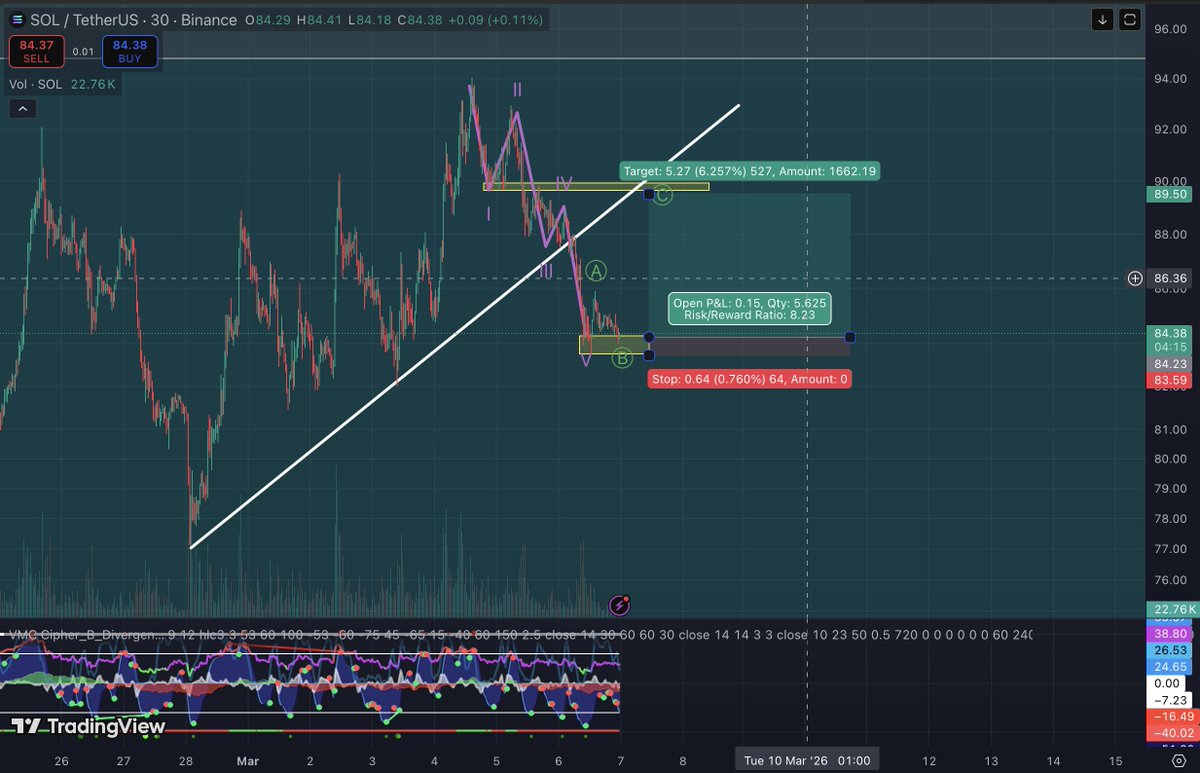Click the Tue 10 Mar '26 01:00 time label
This screenshot has width=1200, height=773.
tap(806, 760)
